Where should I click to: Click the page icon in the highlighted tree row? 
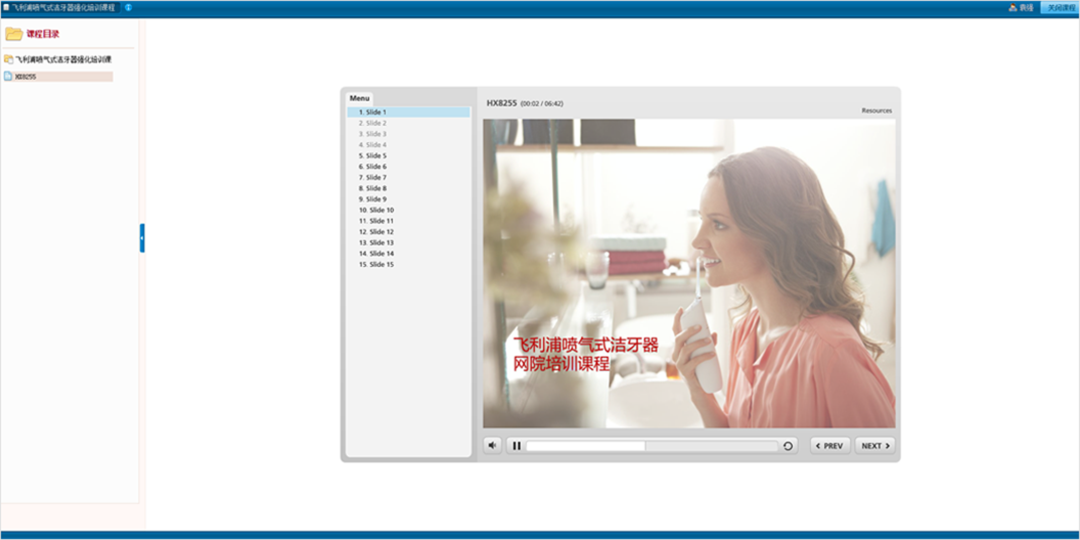[x=8, y=76]
